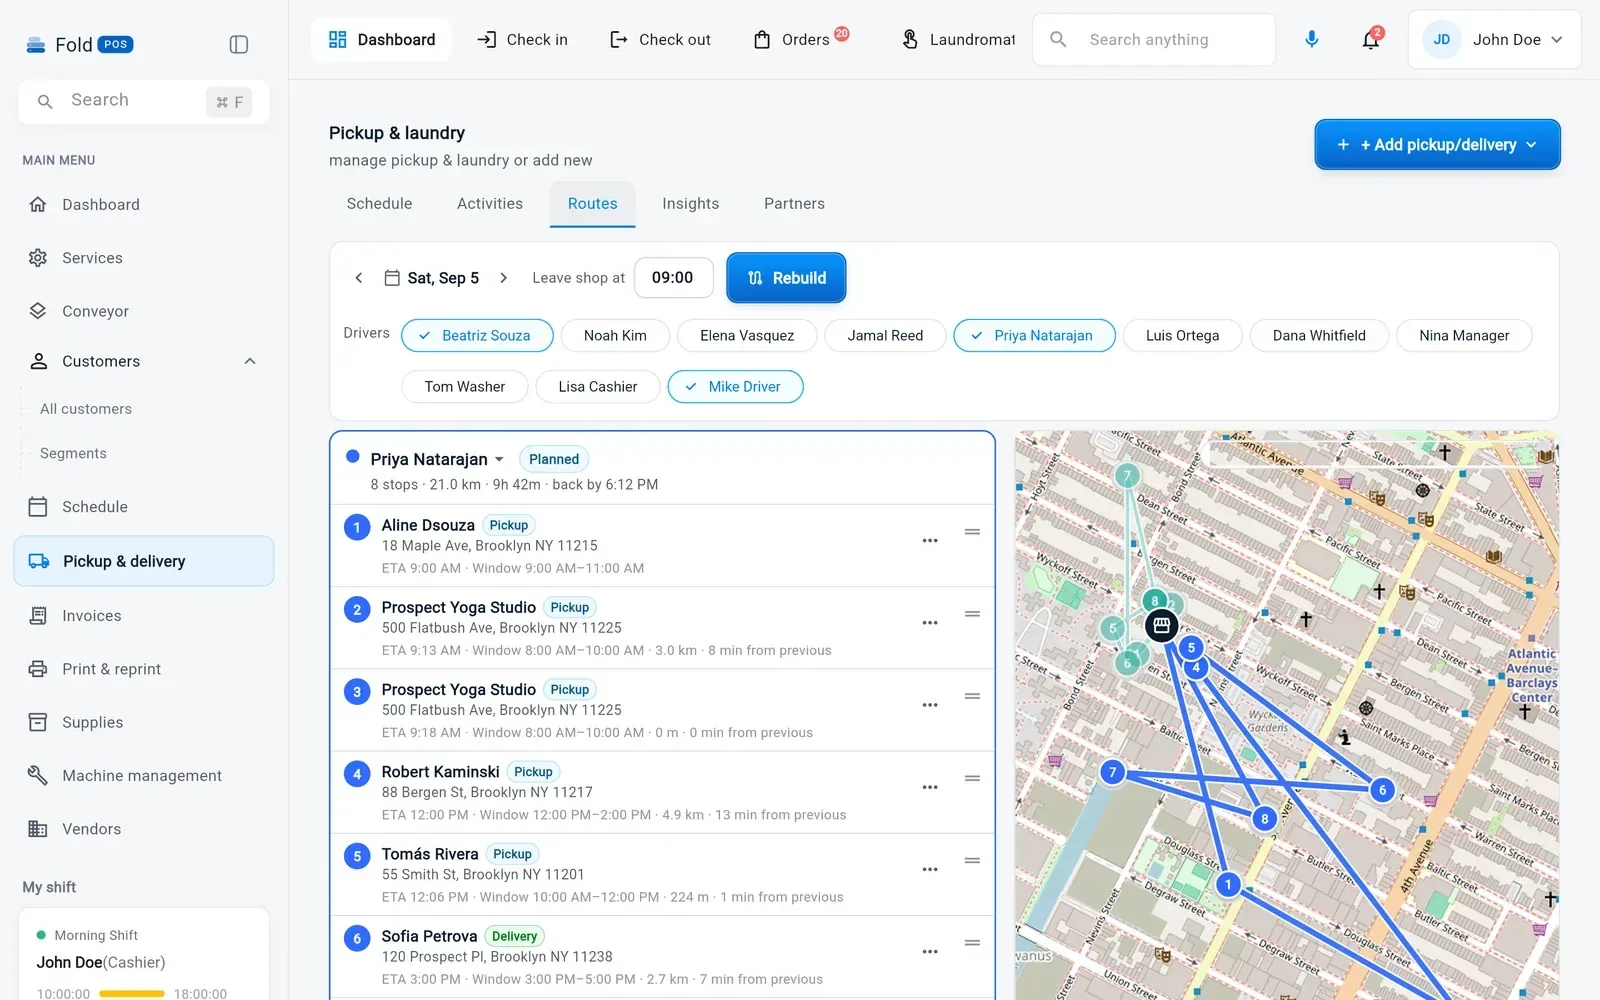Open Laundromat from top navigation
The height and width of the screenshot is (1000, 1600).
[x=958, y=40]
